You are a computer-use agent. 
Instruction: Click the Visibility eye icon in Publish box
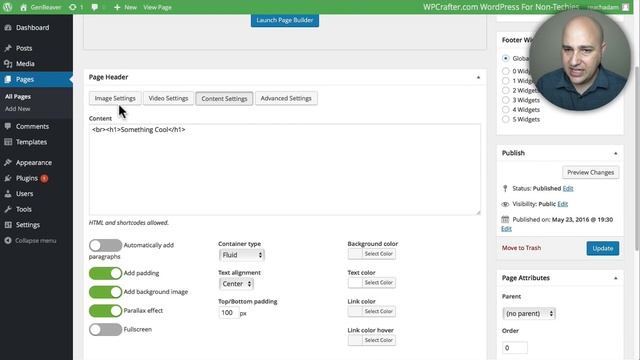coord(505,204)
